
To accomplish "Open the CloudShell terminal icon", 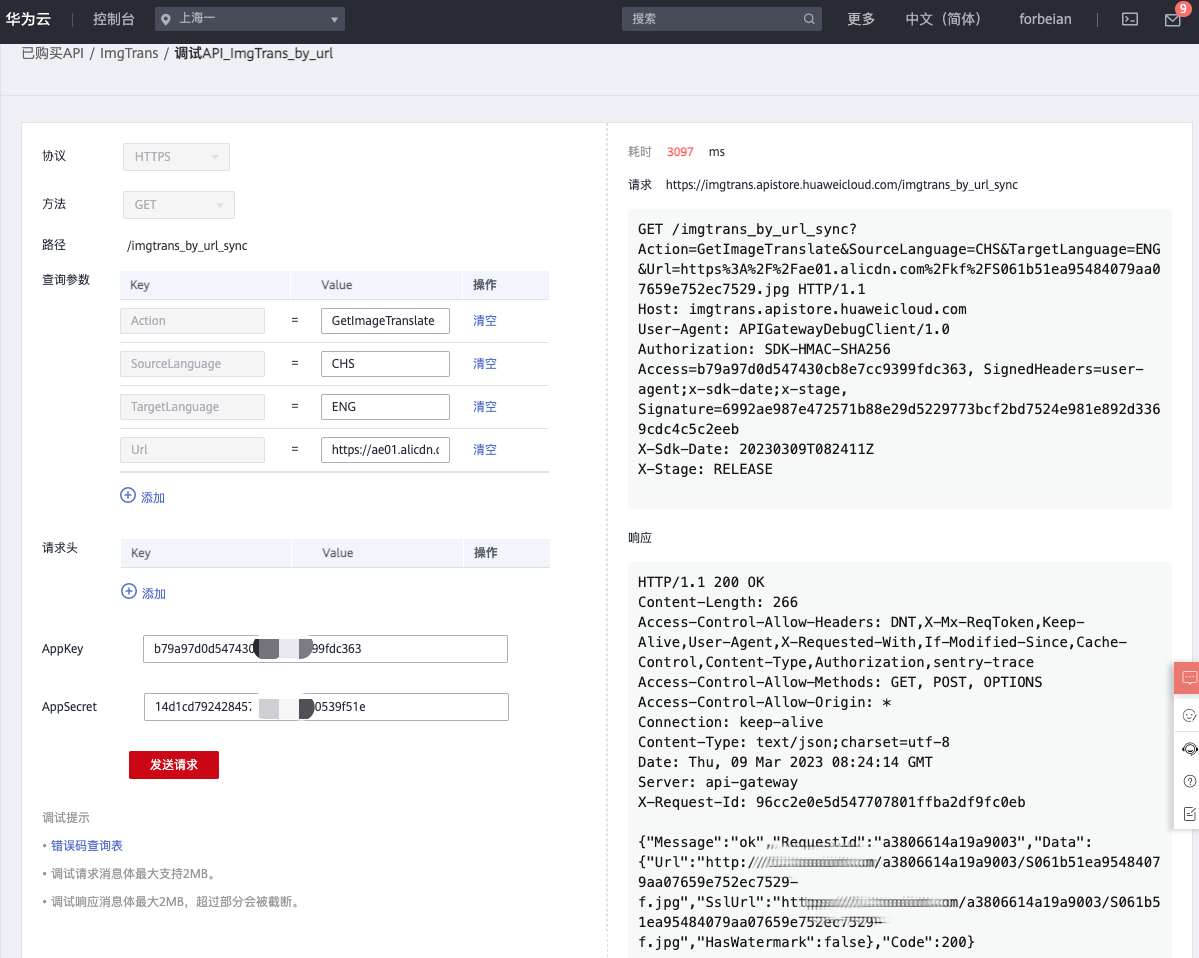I will 1130,19.
